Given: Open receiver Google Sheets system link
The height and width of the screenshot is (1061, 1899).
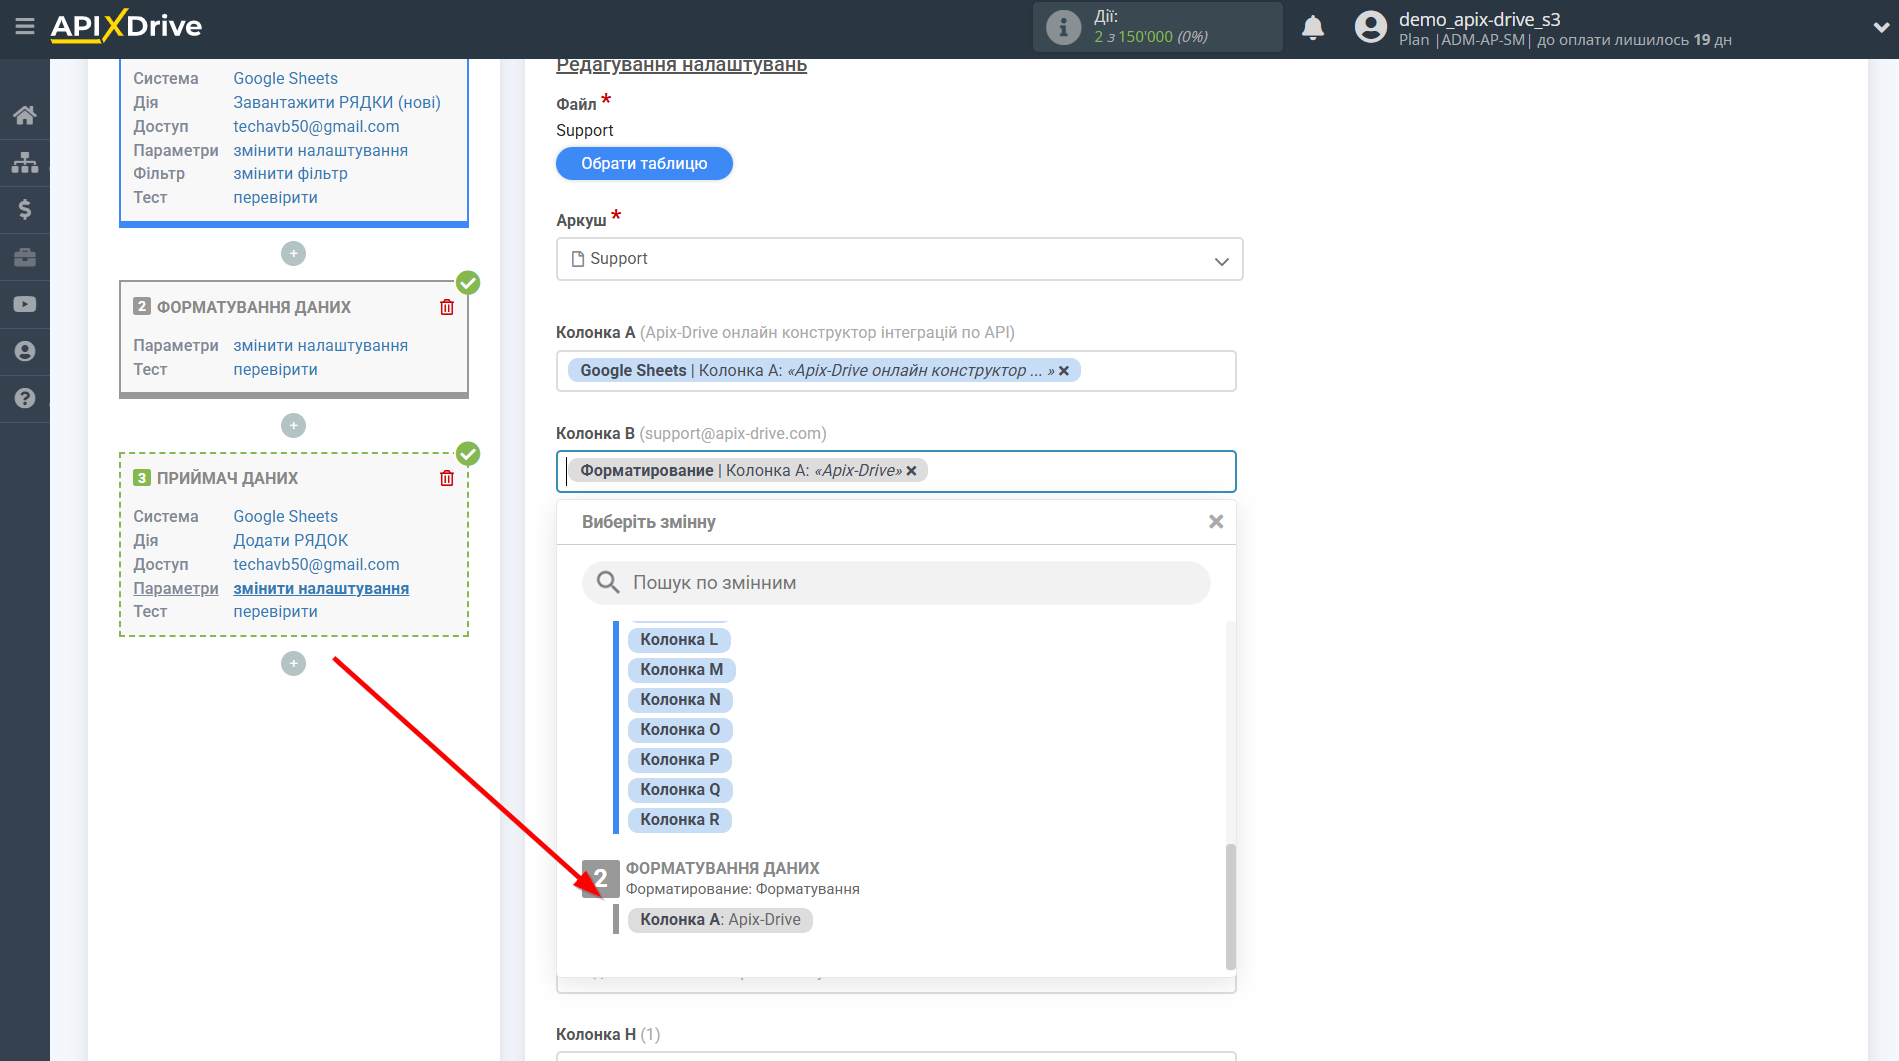Looking at the screenshot, I should [x=285, y=517].
